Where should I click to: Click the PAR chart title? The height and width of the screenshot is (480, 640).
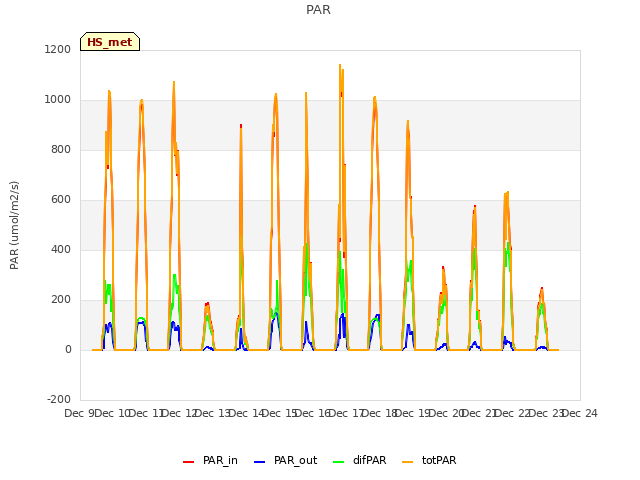click(x=318, y=9)
